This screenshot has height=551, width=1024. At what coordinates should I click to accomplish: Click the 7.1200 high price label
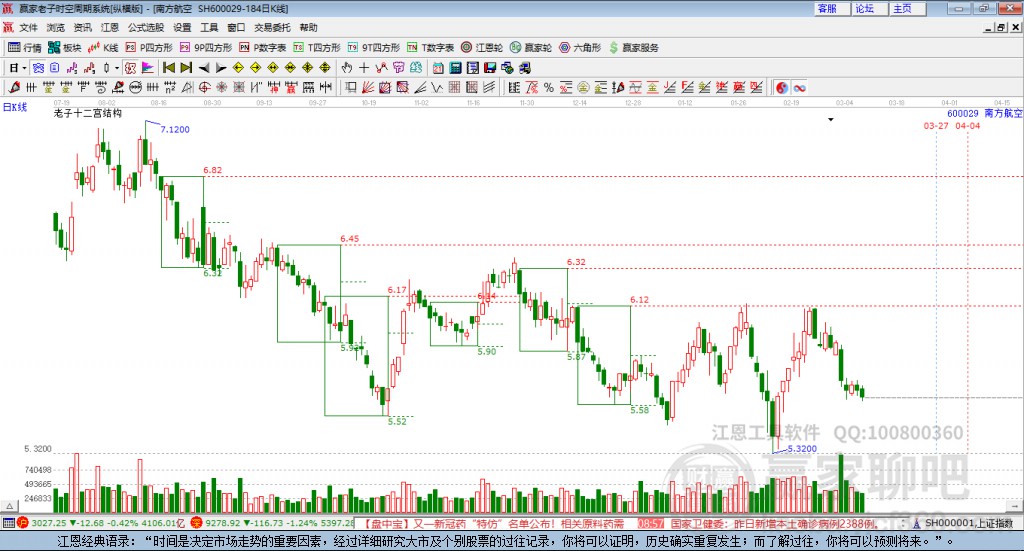point(175,129)
